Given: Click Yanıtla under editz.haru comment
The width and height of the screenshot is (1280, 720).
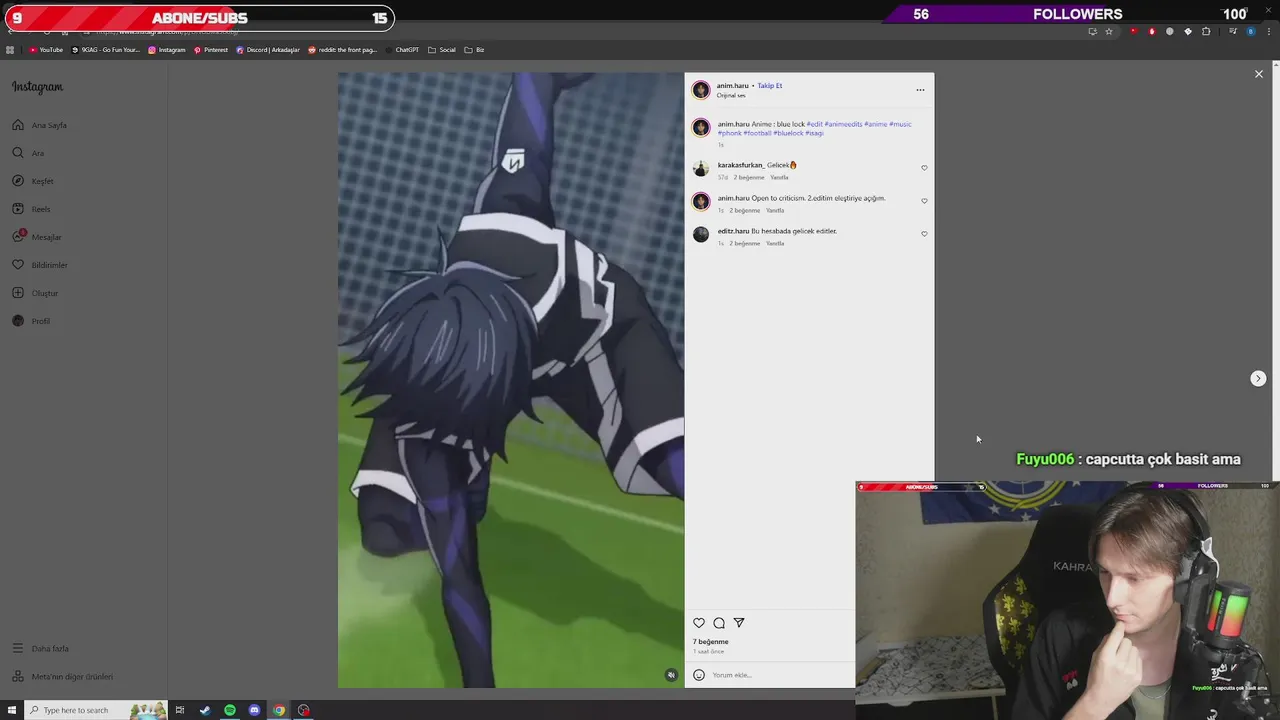Looking at the screenshot, I should pos(775,243).
